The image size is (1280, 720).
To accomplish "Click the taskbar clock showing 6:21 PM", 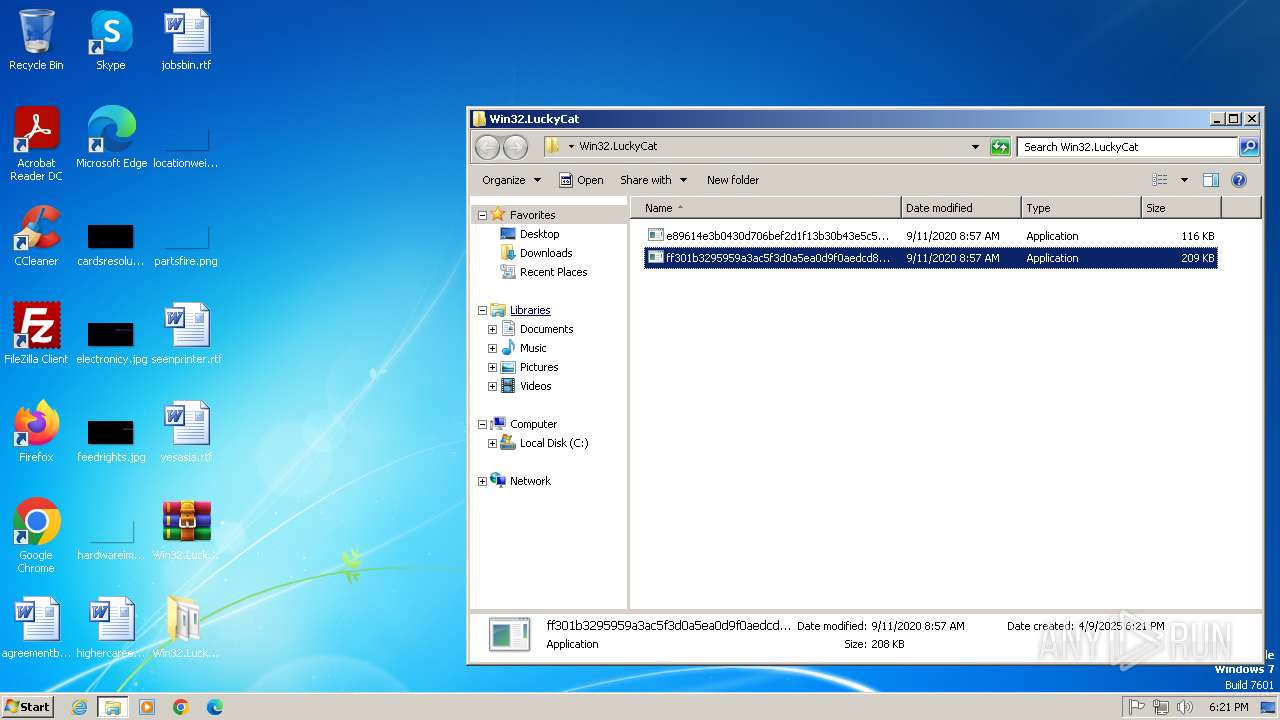I will coord(1228,707).
